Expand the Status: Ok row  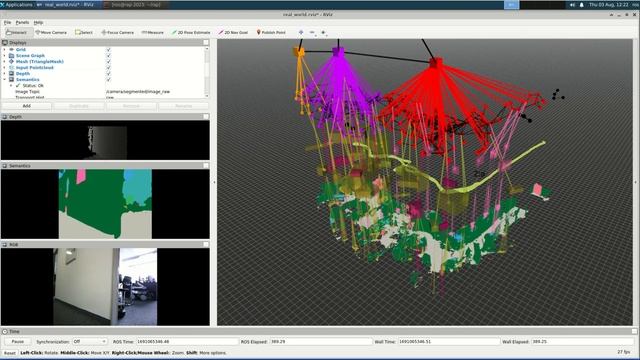[11, 86]
